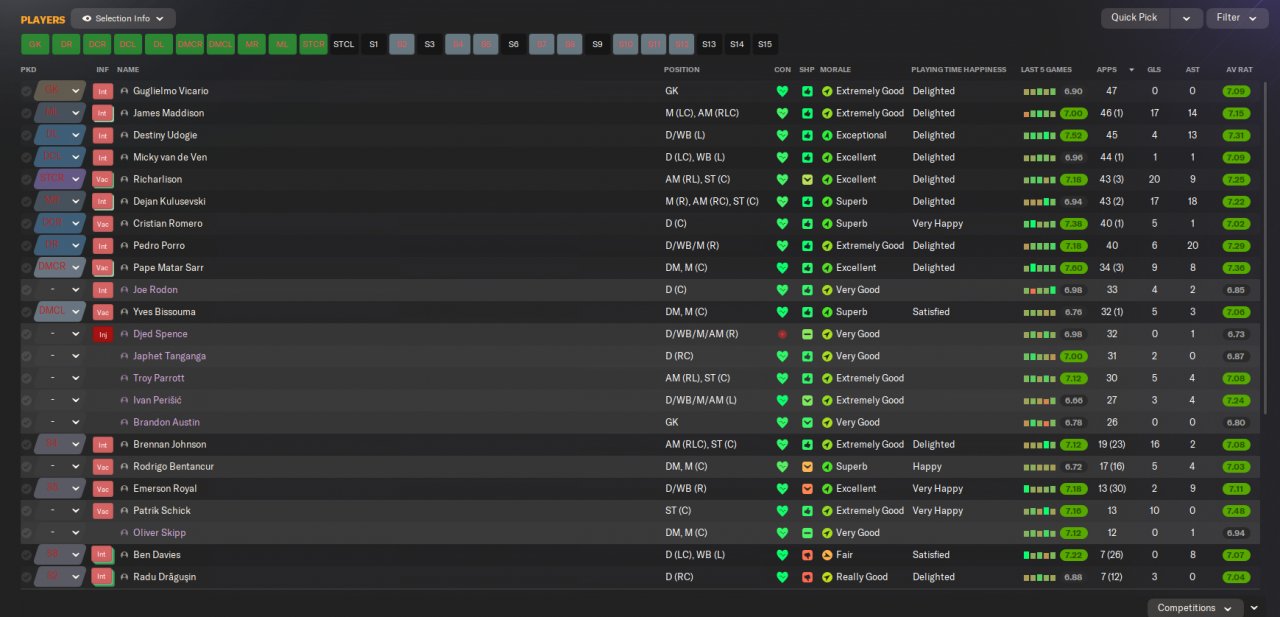Open the position selector dropdown for Joe Rodon
Image resolution: width=1280 pixels, height=617 pixels.
pyautogui.click(x=75, y=290)
